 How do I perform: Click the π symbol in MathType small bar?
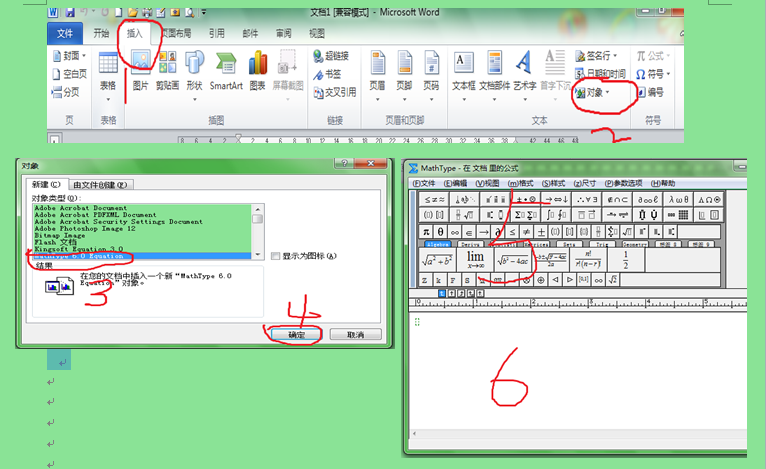(426, 232)
